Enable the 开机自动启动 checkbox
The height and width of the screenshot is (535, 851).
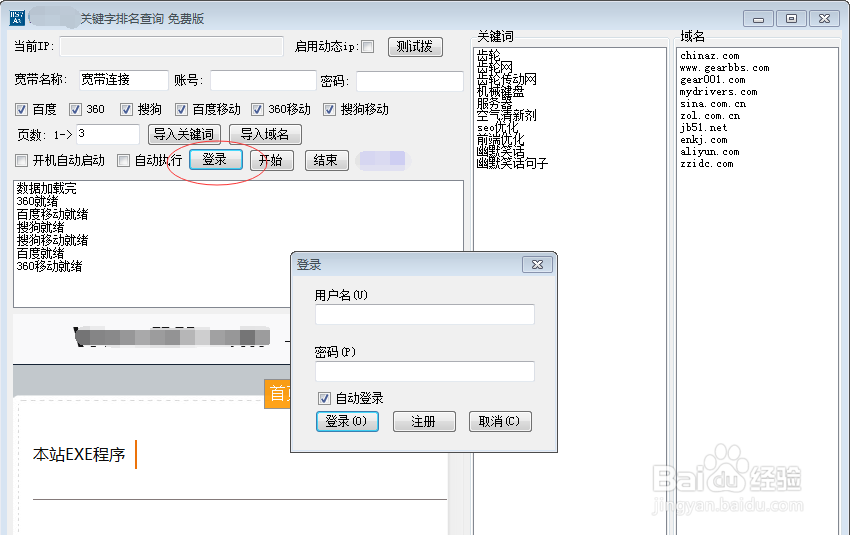[21, 161]
